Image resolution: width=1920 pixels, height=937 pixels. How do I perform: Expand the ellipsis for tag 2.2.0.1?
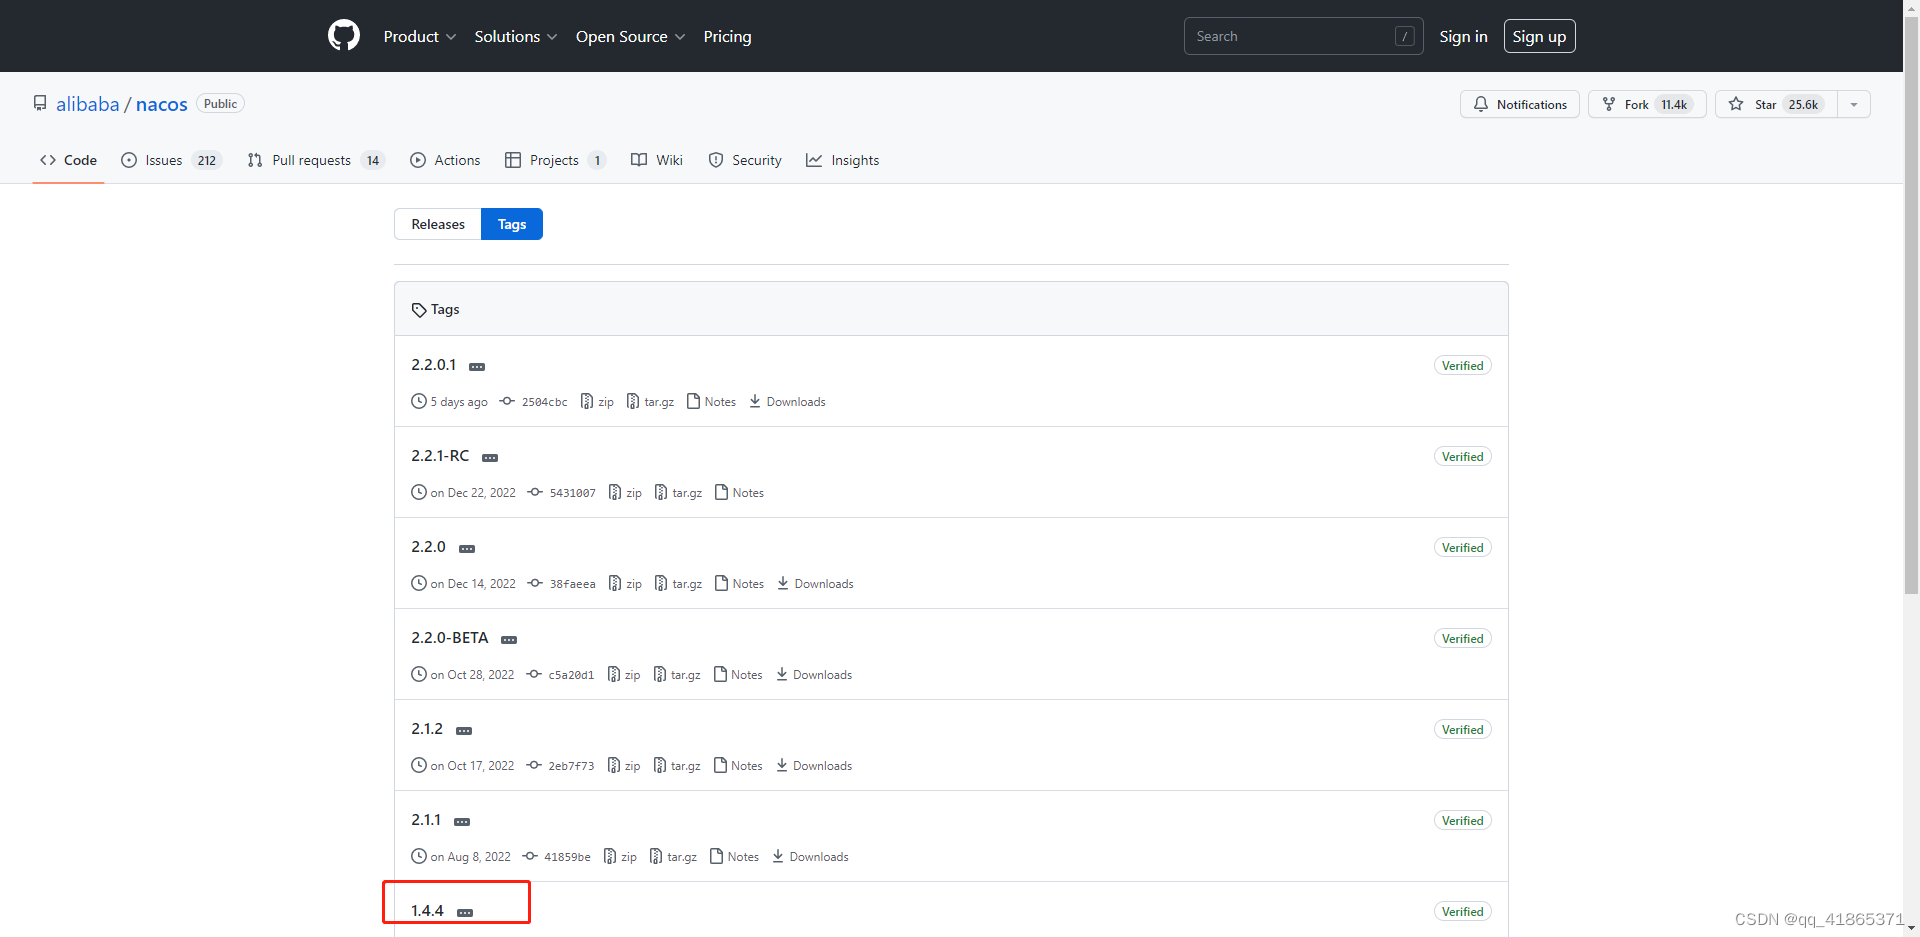coord(477,367)
